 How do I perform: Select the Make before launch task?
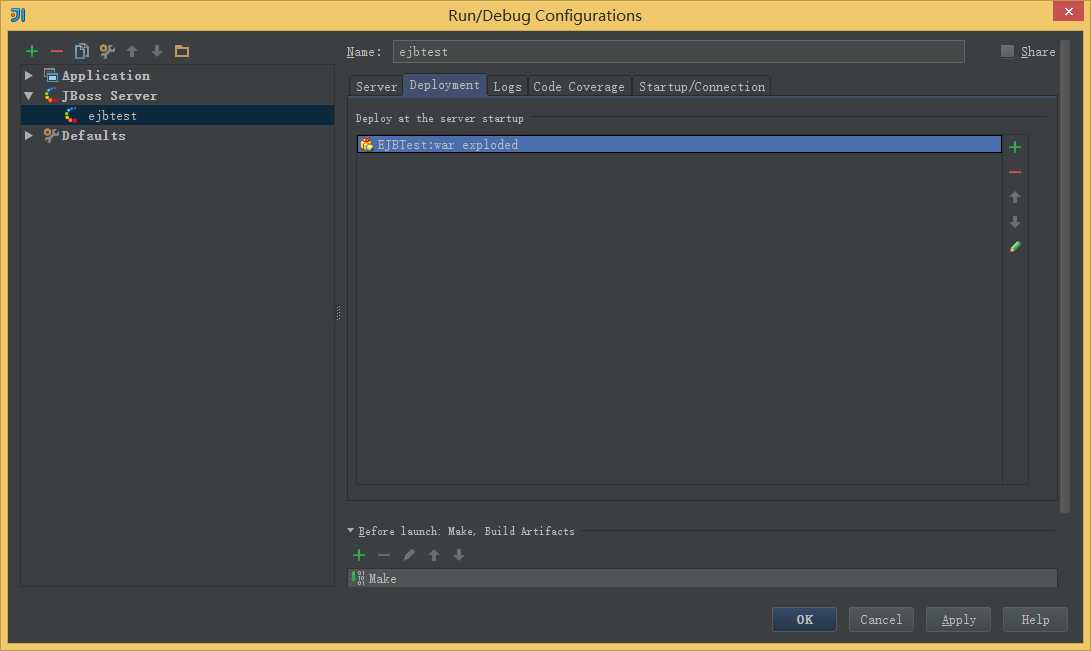point(702,579)
